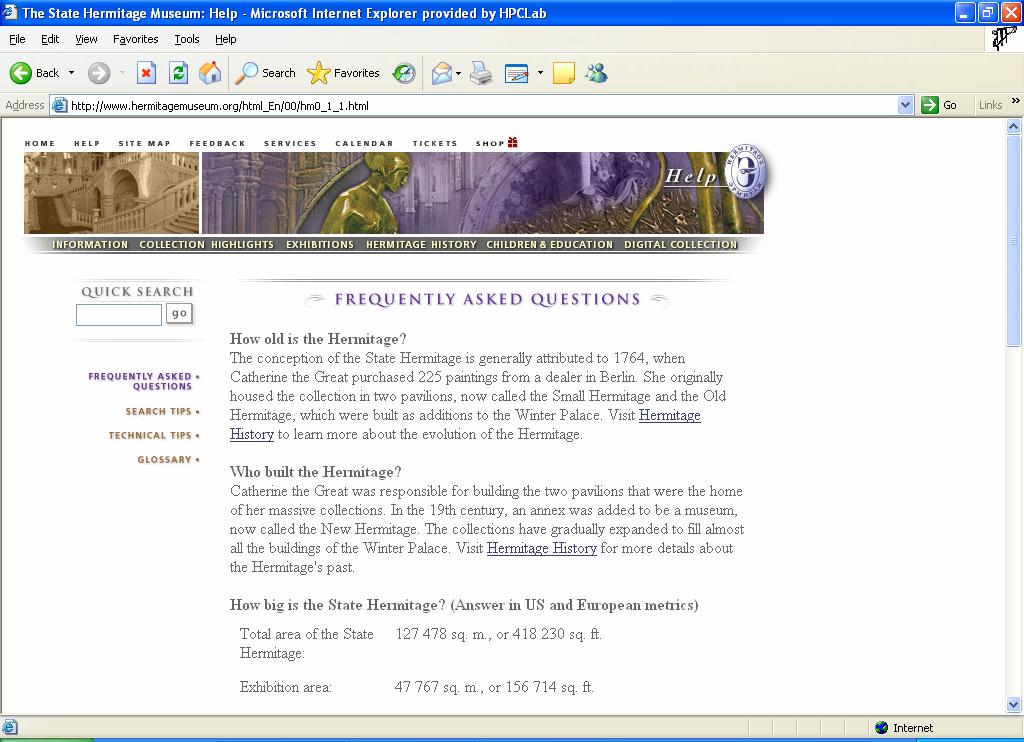Click the vertical scrollbar down arrow
The height and width of the screenshot is (742, 1024).
(1014, 704)
